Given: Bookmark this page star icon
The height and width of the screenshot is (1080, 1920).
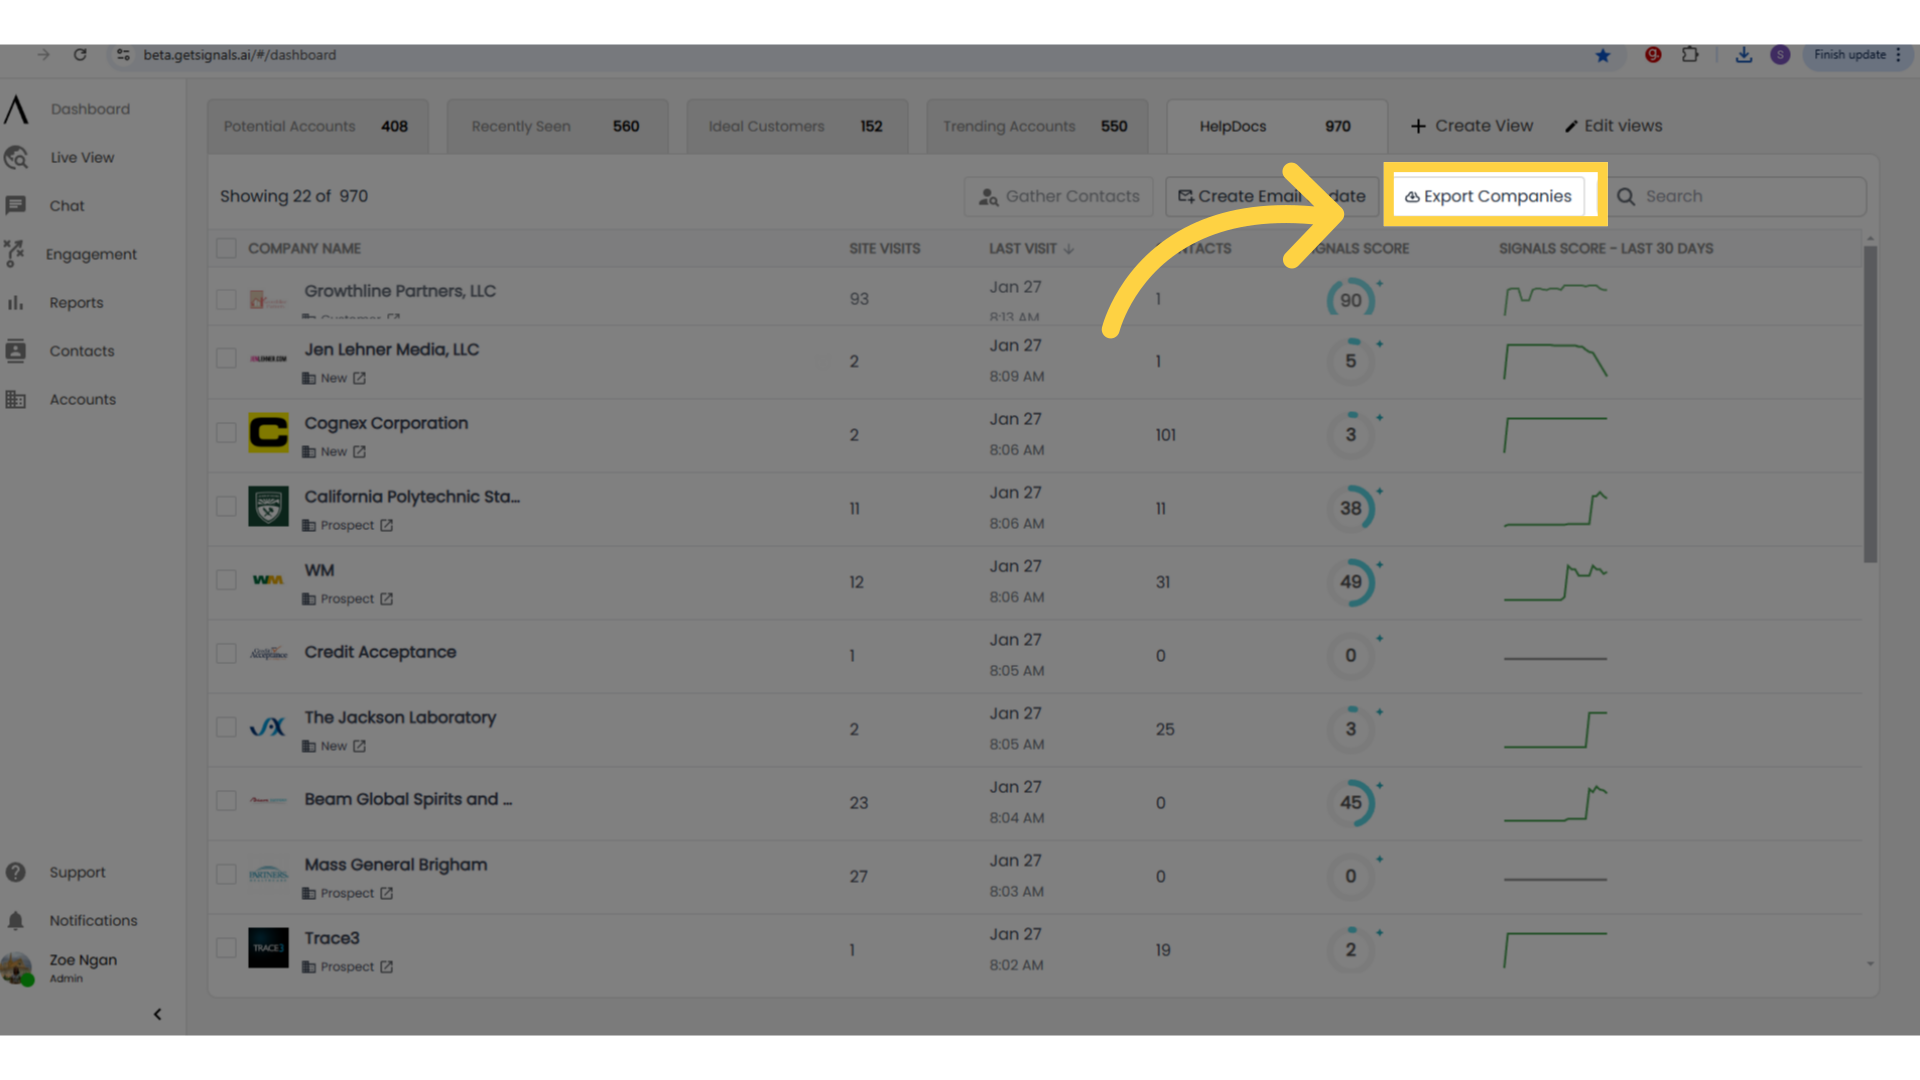Looking at the screenshot, I should 1603,55.
